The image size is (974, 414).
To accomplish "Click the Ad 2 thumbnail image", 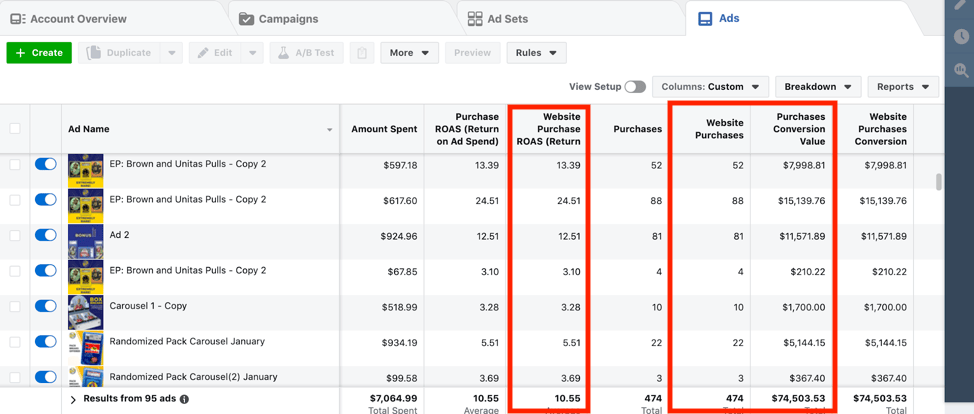I will pos(86,242).
